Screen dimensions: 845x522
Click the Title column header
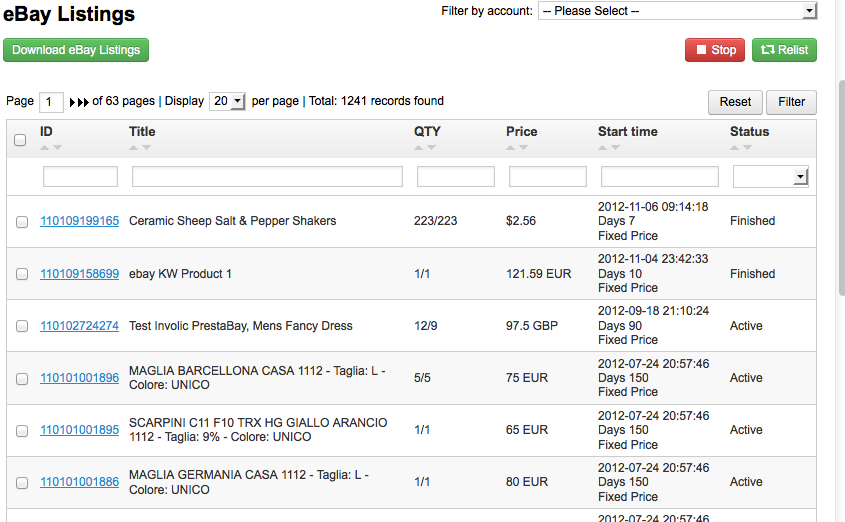[x=142, y=131]
